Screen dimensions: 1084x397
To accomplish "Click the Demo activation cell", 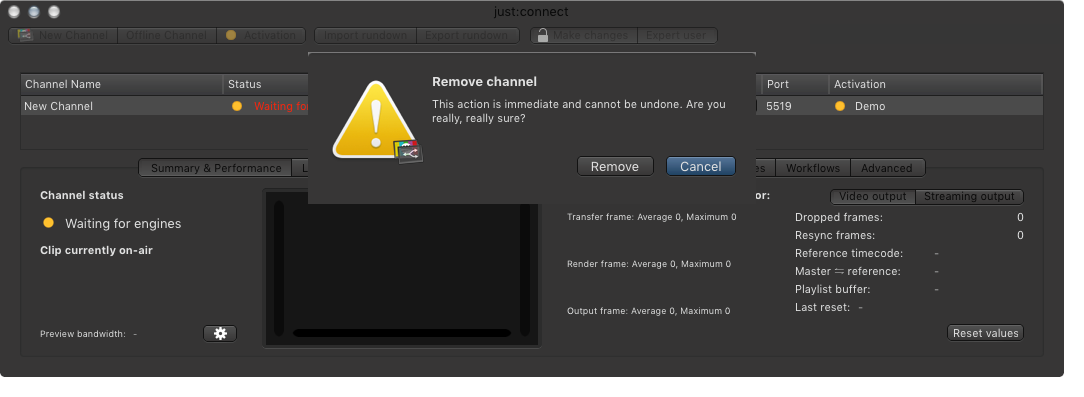I will tap(870, 107).
